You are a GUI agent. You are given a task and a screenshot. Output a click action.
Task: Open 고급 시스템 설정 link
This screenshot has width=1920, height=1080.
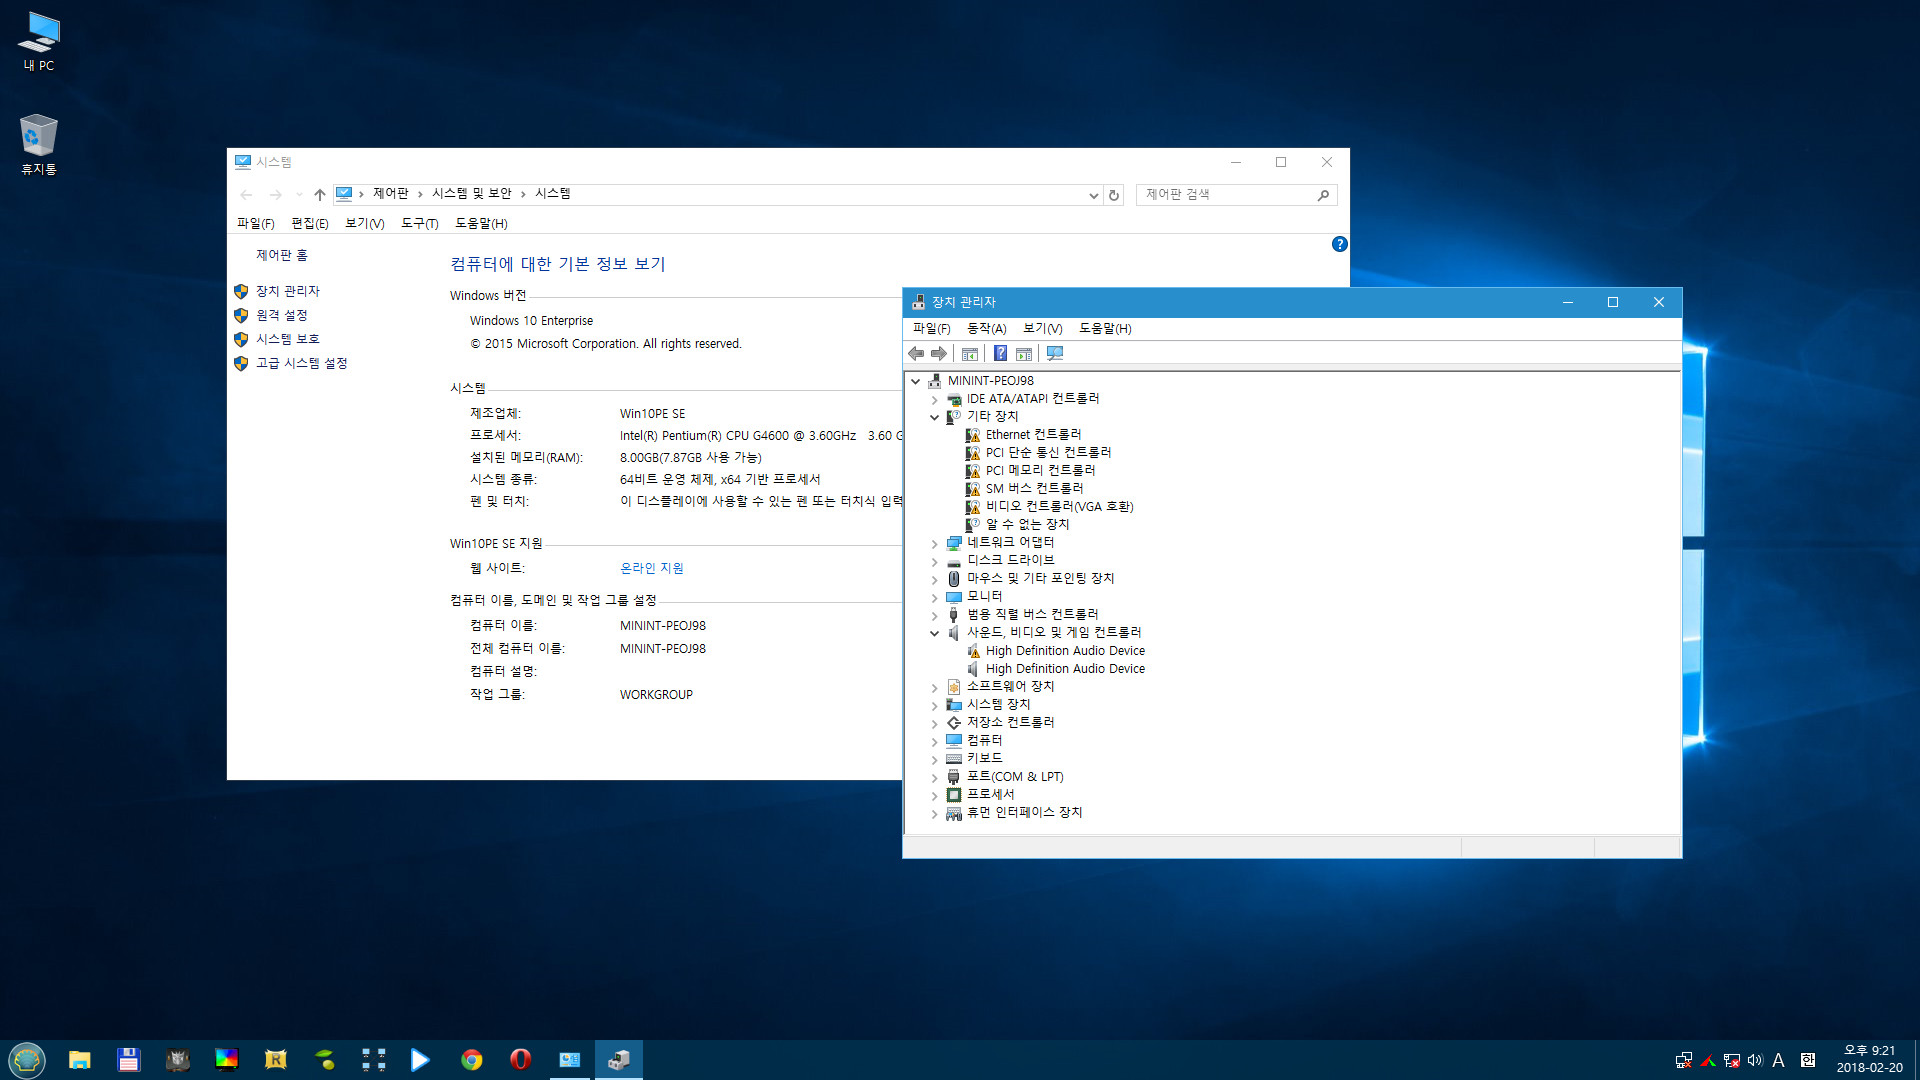click(x=302, y=363)
